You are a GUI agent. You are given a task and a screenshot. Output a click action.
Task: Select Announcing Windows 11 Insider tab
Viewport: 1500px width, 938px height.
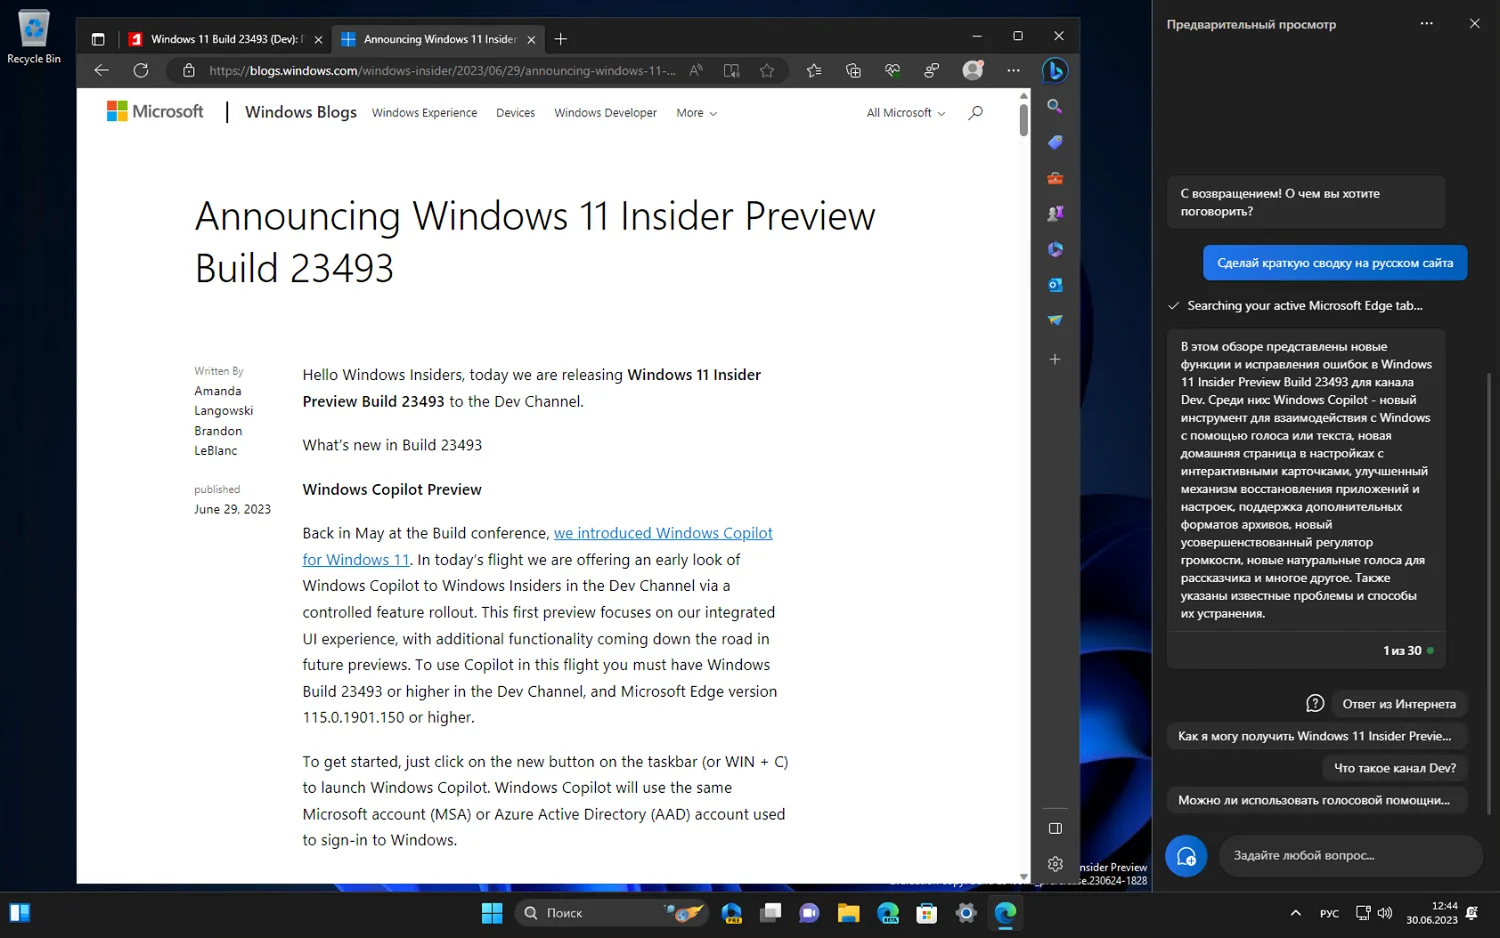pyautogui.click(x=438, y=39)
